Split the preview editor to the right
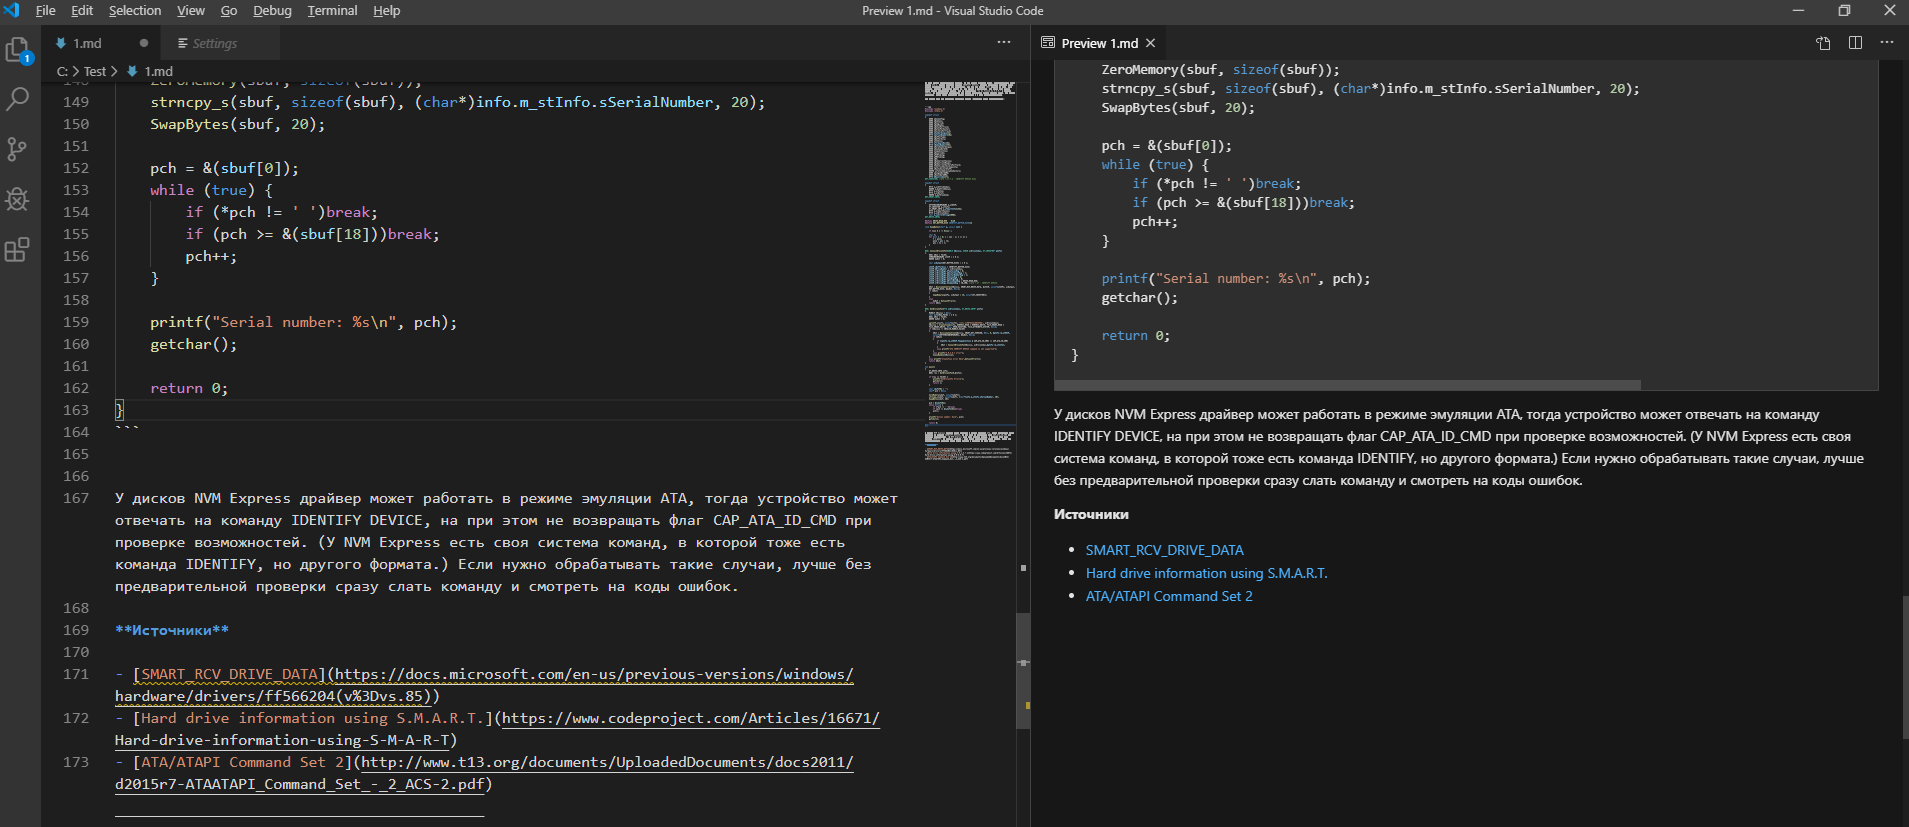 (x=1855, y=43)
